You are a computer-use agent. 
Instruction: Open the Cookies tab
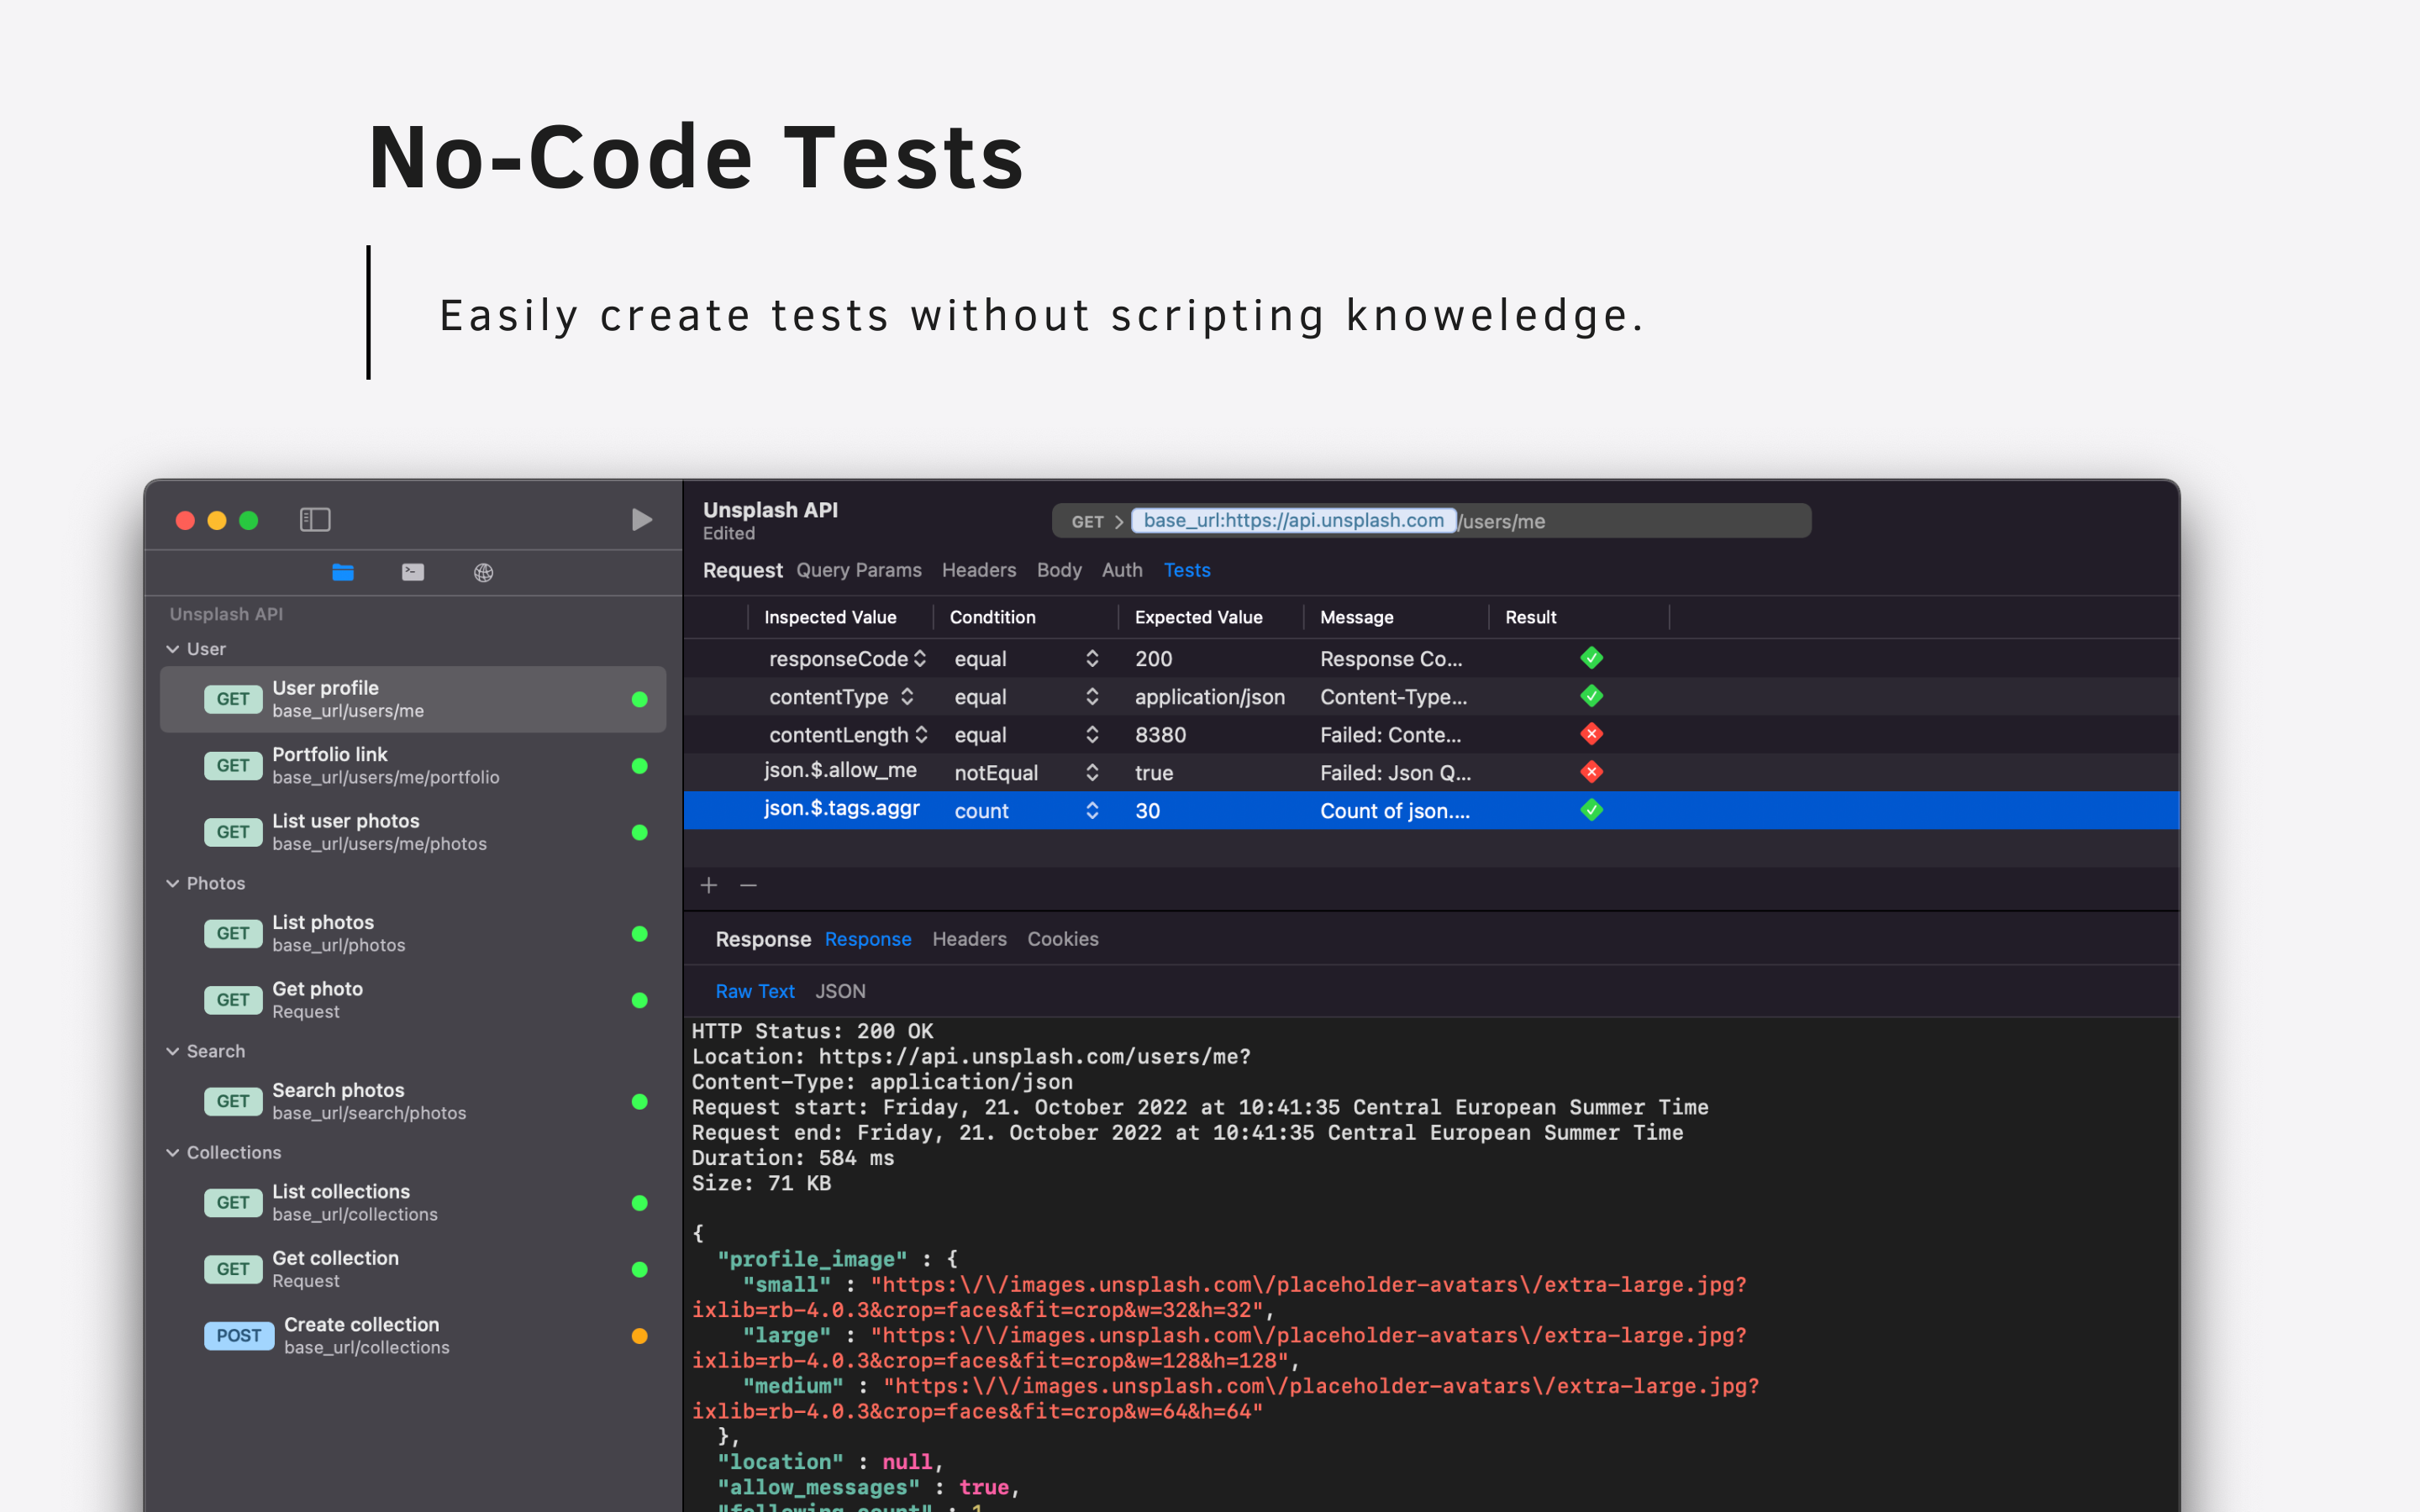(x=1063, y=939)
